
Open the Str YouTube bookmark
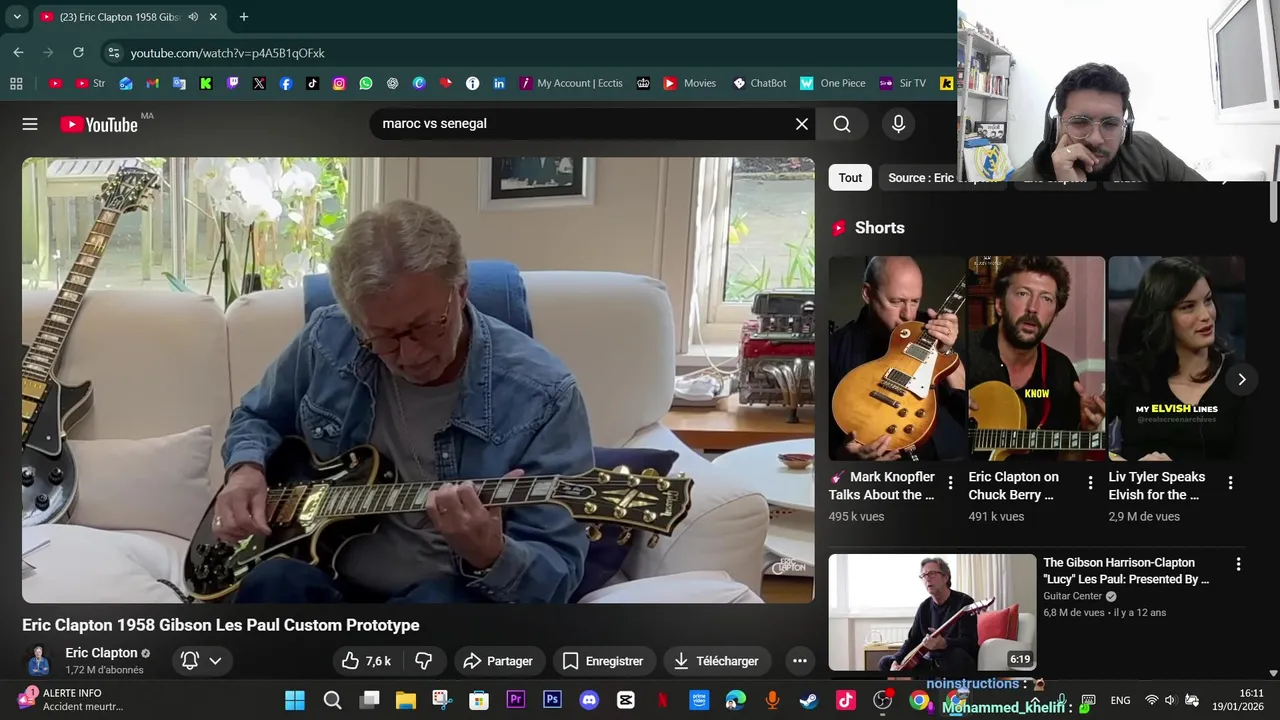pyautogui.click(x=90, y=83)
